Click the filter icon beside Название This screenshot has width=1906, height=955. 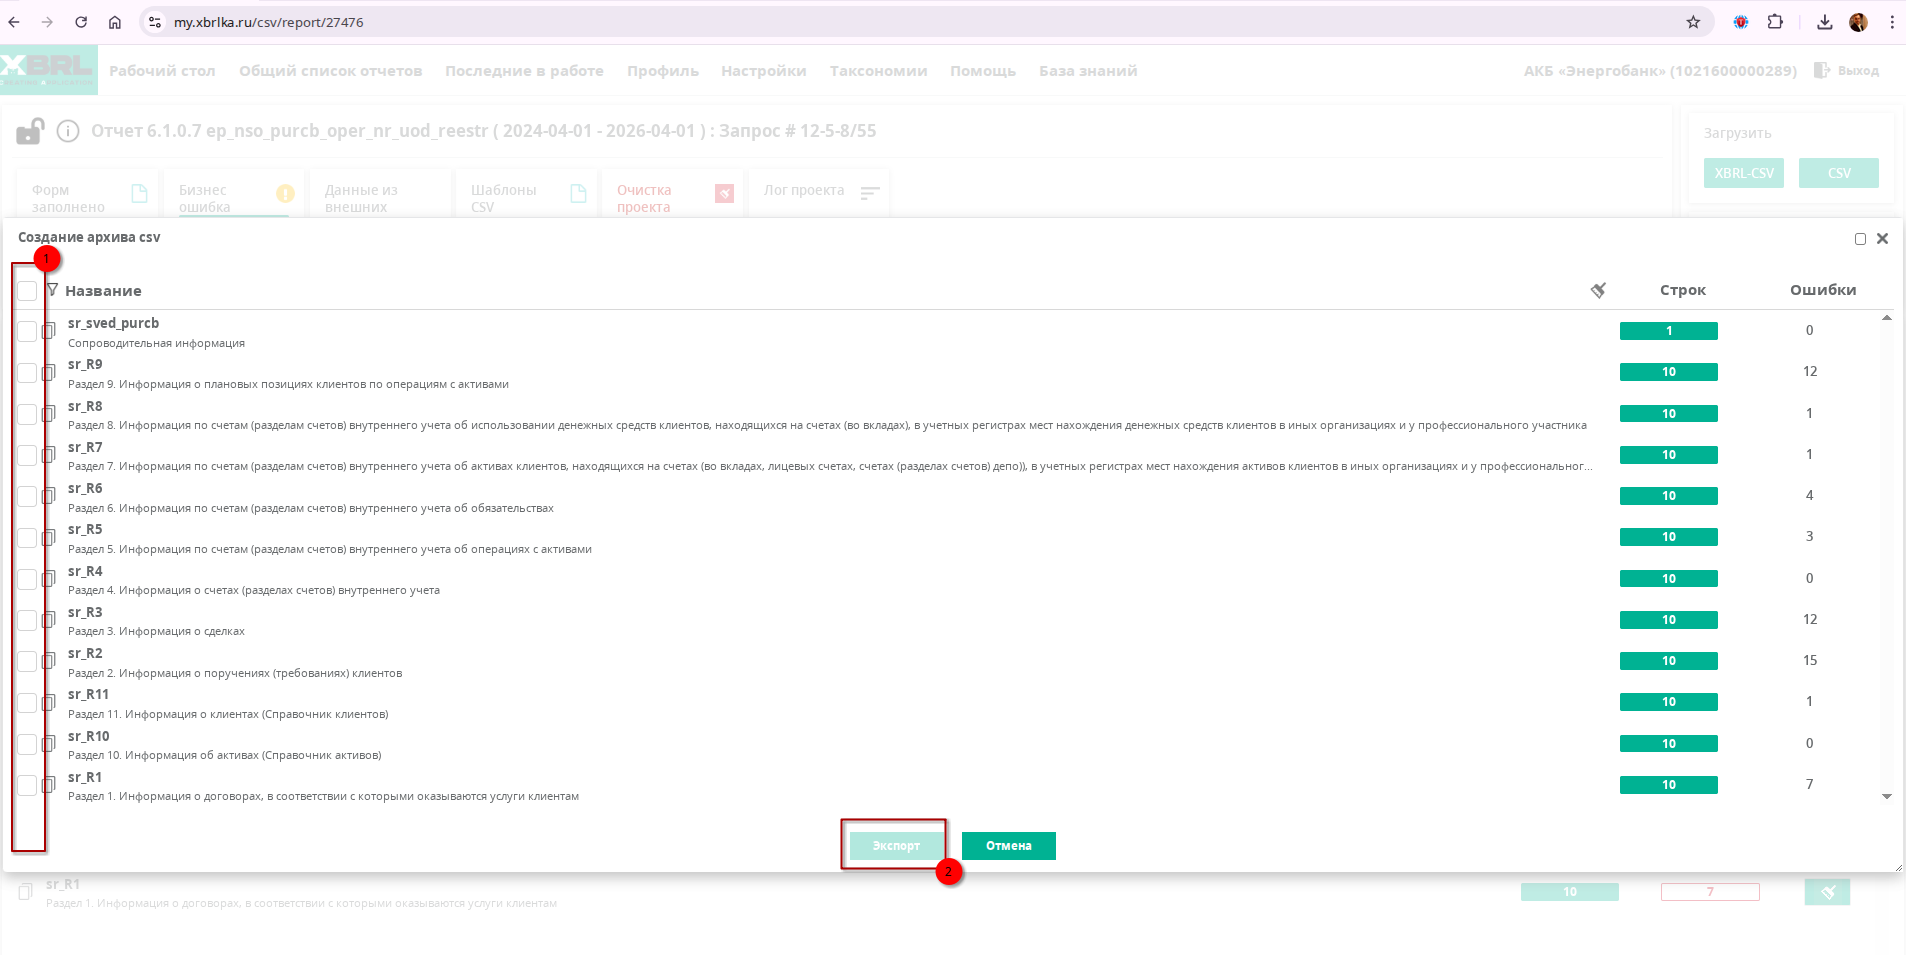[x=52, y=290]
